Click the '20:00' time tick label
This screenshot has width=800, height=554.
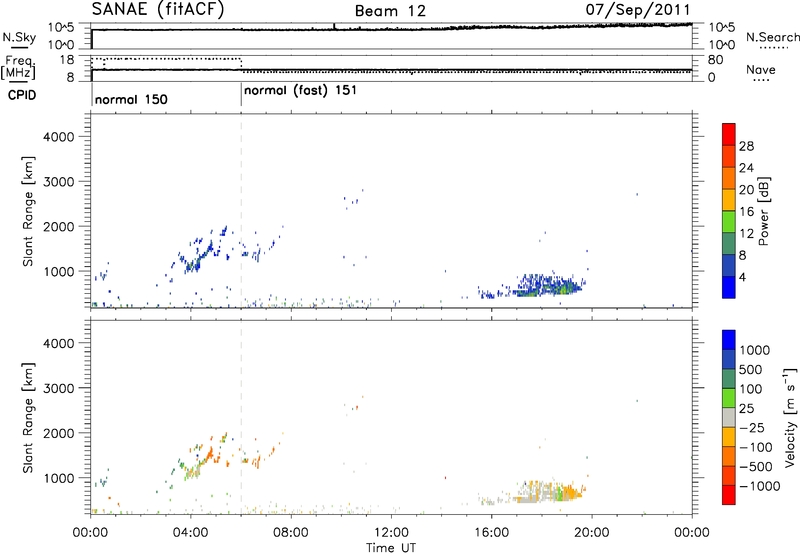(592, 533)
